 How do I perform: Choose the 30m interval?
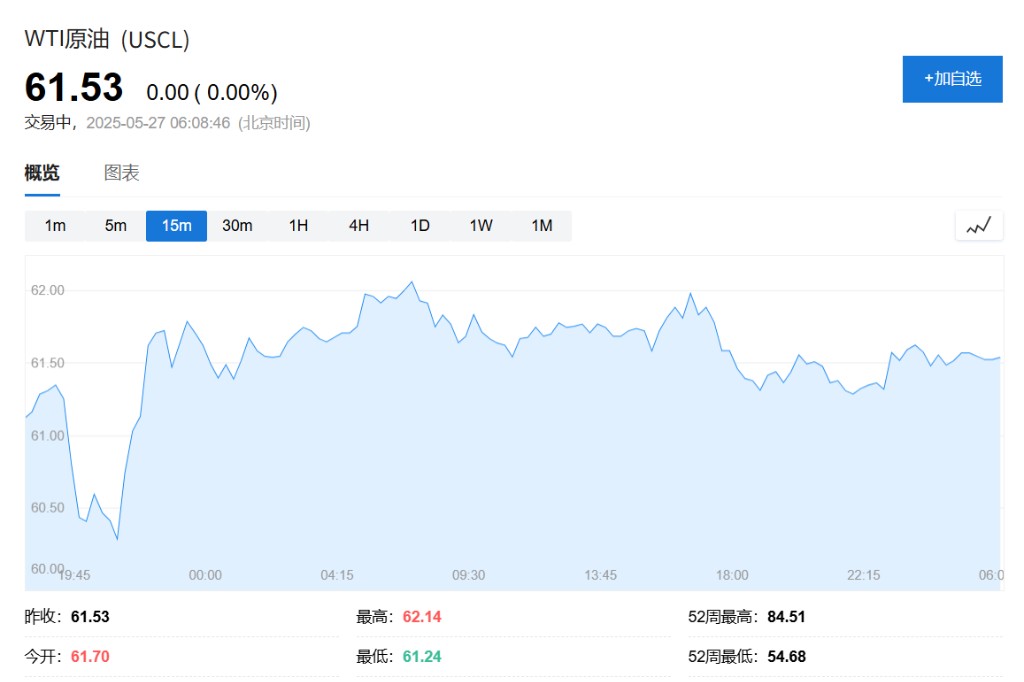(237, 226)
